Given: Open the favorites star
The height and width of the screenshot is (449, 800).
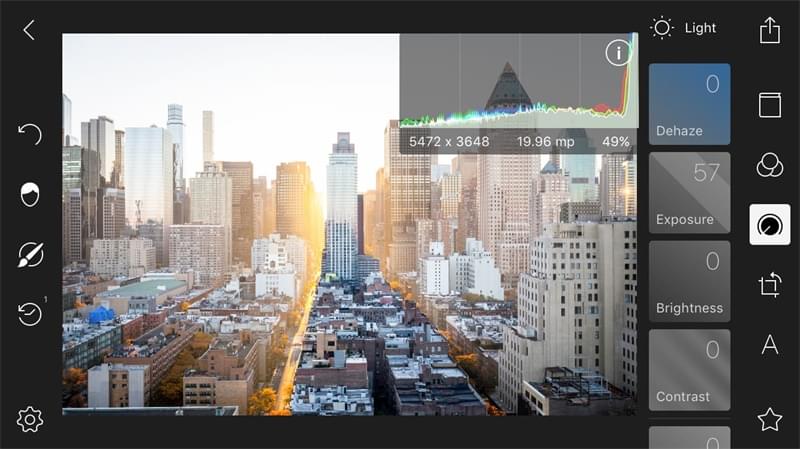Looking at the screenshot, I should [769, 419].
